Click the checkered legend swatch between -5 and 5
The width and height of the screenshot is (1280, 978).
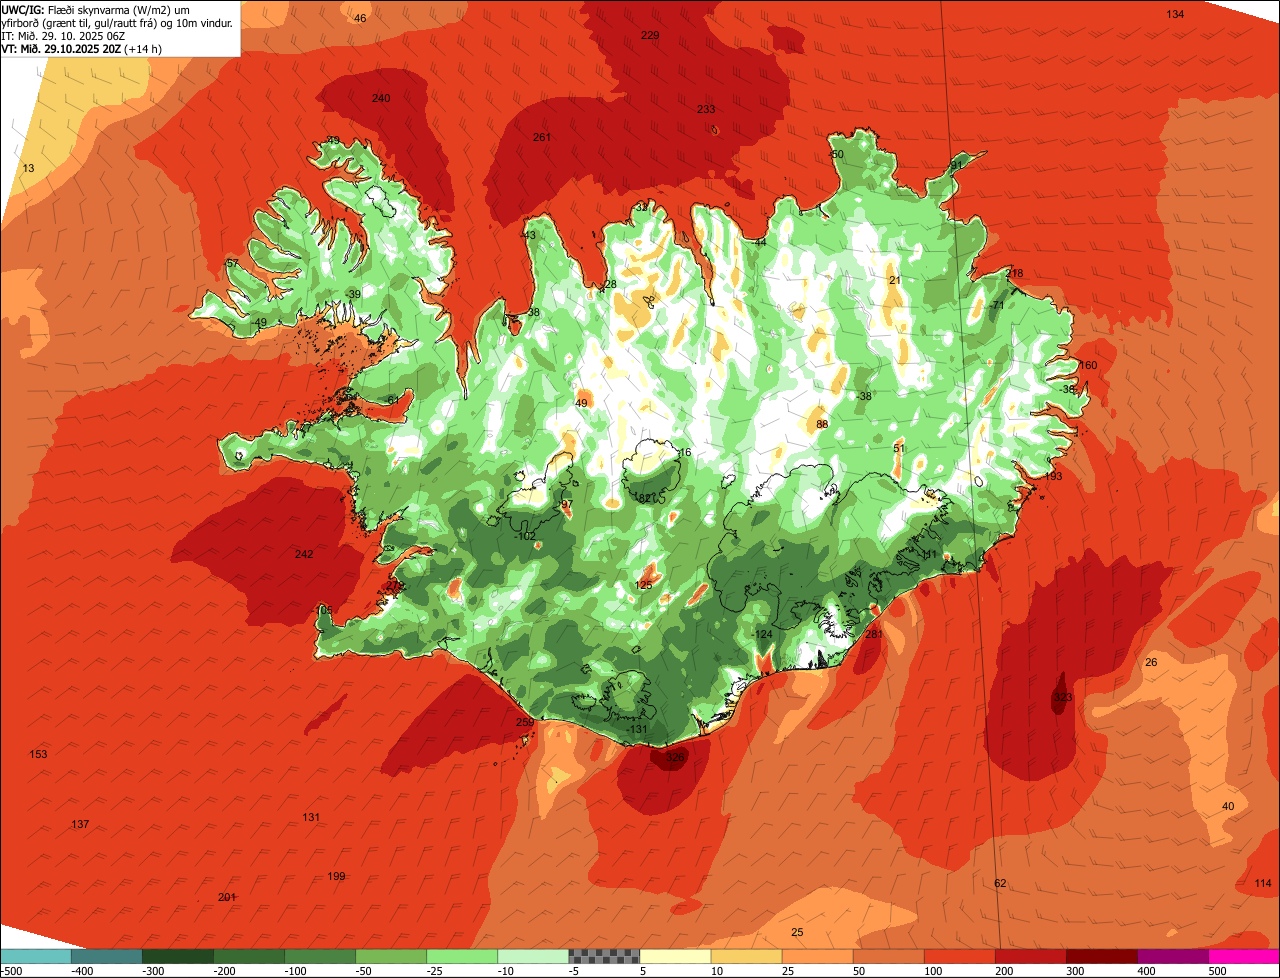[604, 956]
